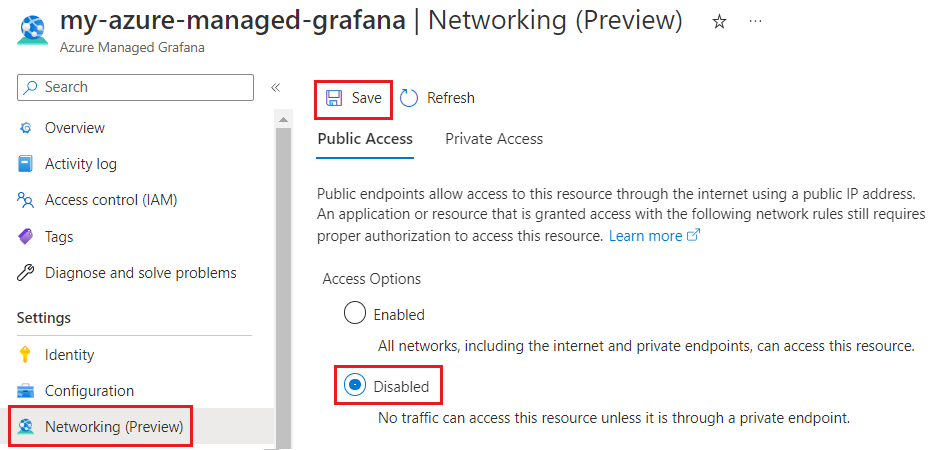
Task: Click the Refresh circular arrow icon
Action: pos(409,98)
